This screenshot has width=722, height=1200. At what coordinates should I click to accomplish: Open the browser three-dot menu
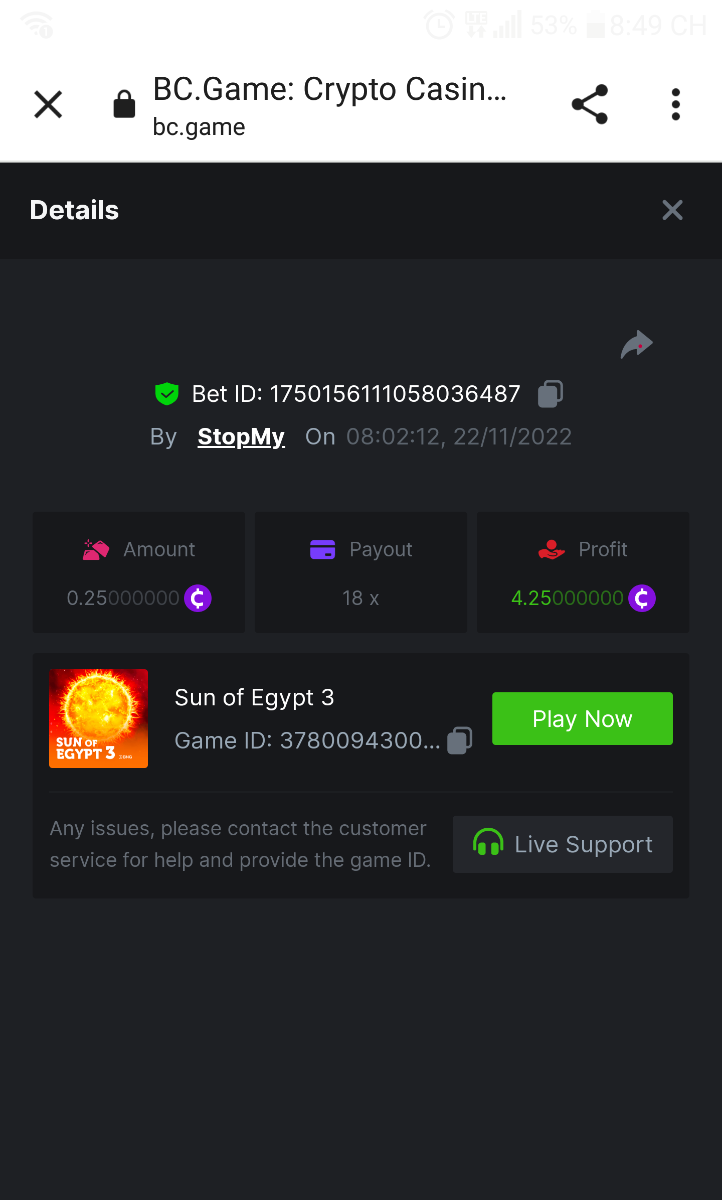click(676, 105)
